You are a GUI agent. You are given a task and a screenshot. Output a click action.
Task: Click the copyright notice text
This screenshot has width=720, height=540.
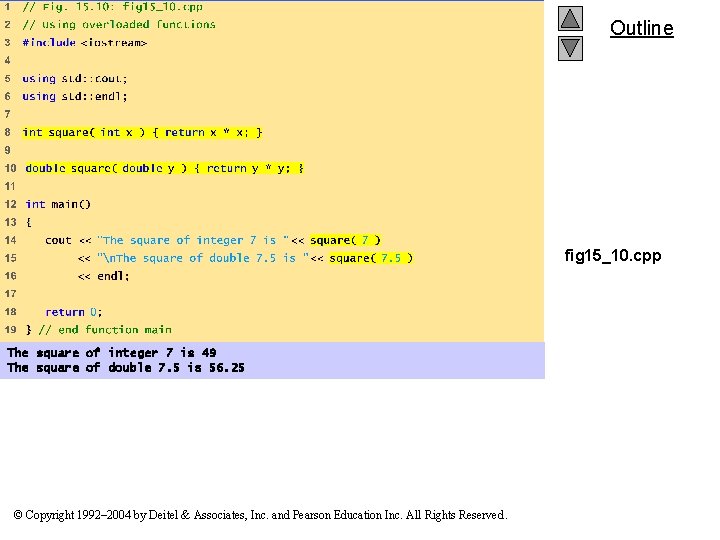260,515
